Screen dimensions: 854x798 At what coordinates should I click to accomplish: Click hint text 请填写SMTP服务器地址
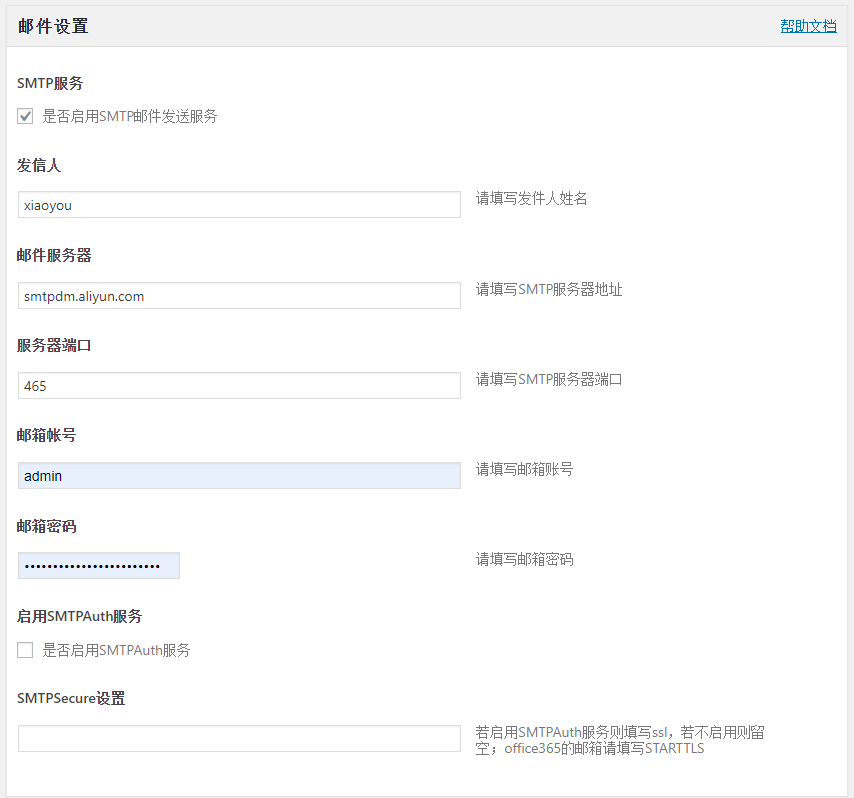pyautogui.click(x=549, y=289)
